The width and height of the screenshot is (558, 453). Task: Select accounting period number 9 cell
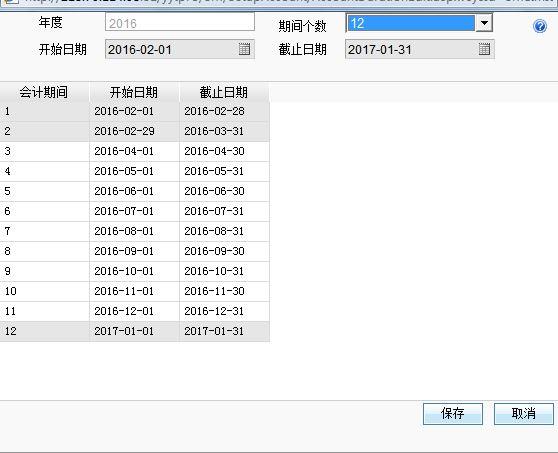[44, 271]
